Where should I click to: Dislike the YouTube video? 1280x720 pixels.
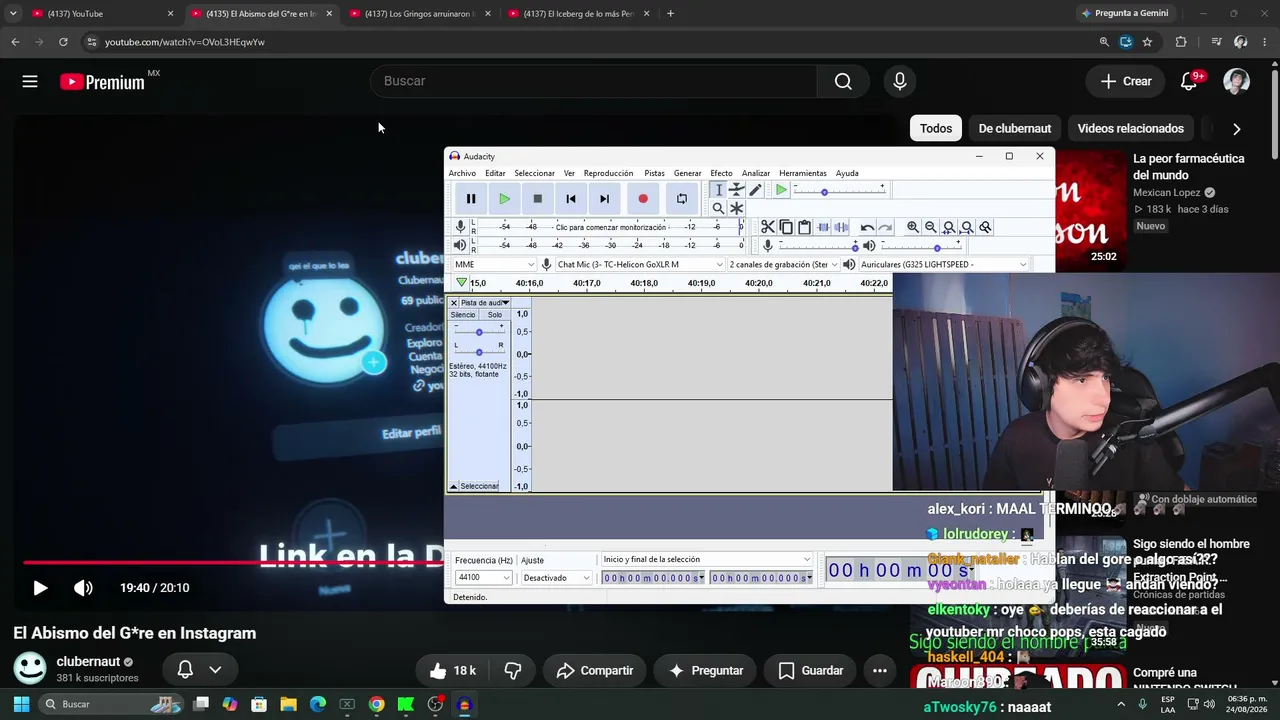coord(512,670)
